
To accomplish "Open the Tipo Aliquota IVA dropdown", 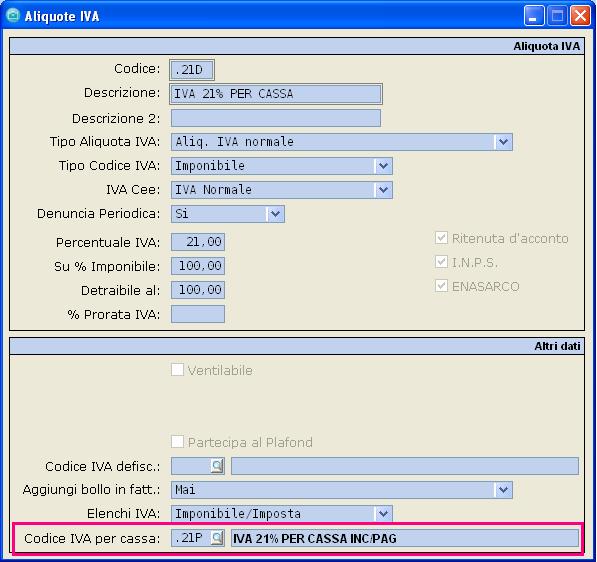I will [503, 142].
